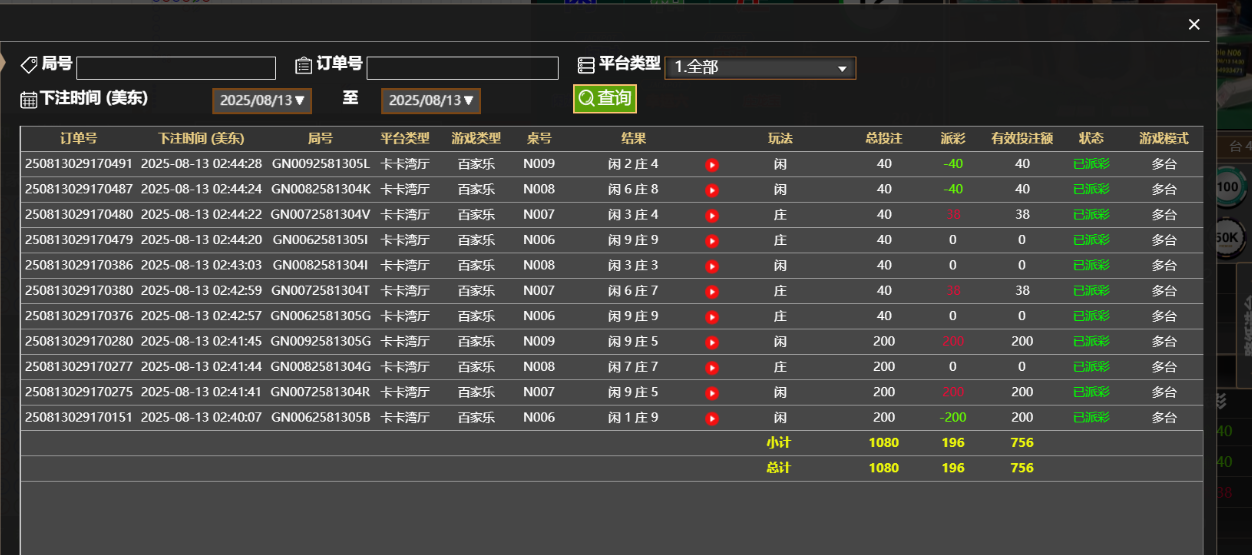The height and width of the screenshot is (555, 1252).
Task: Click the 游戏类型 column header
Action: (476, 139)
